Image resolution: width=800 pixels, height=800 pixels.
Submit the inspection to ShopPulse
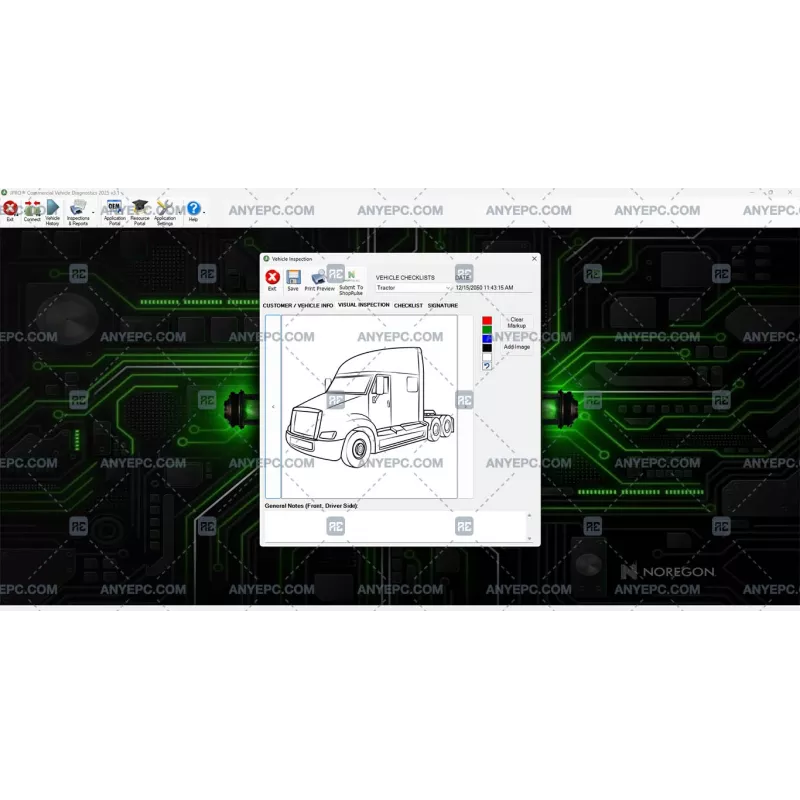(351, 280)
